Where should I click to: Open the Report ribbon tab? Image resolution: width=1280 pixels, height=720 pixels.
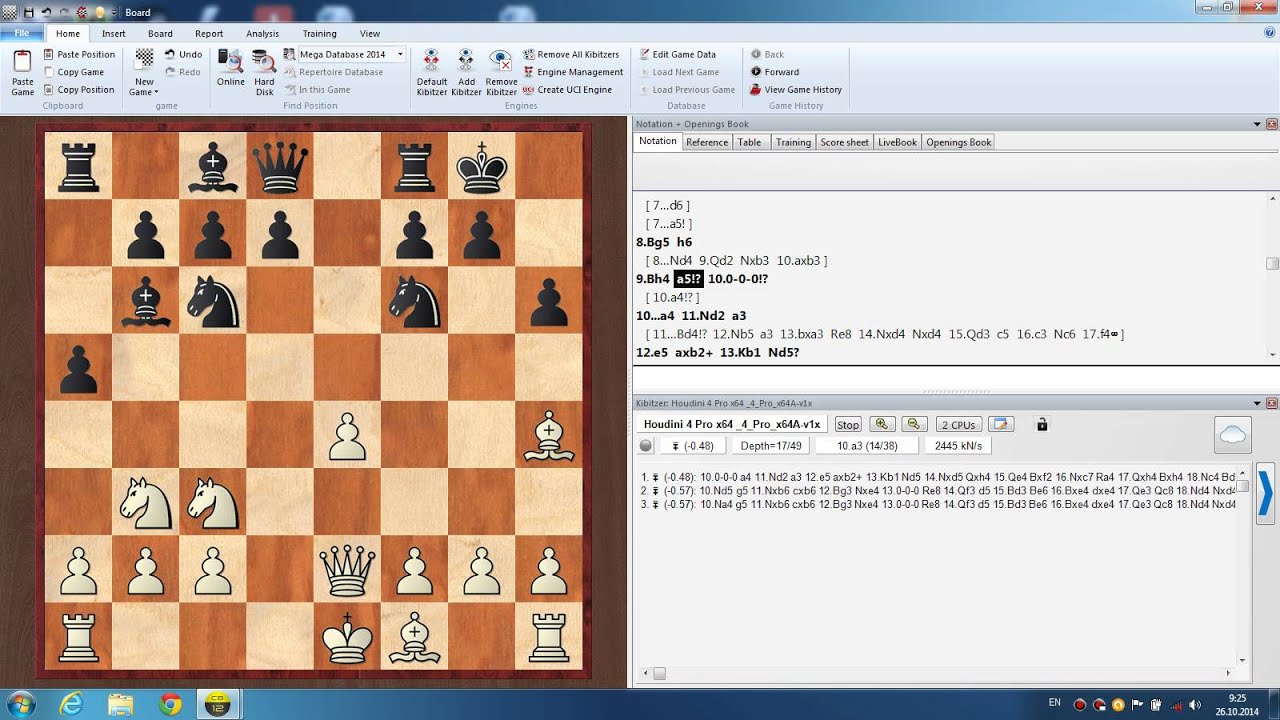tap(209, 33)
